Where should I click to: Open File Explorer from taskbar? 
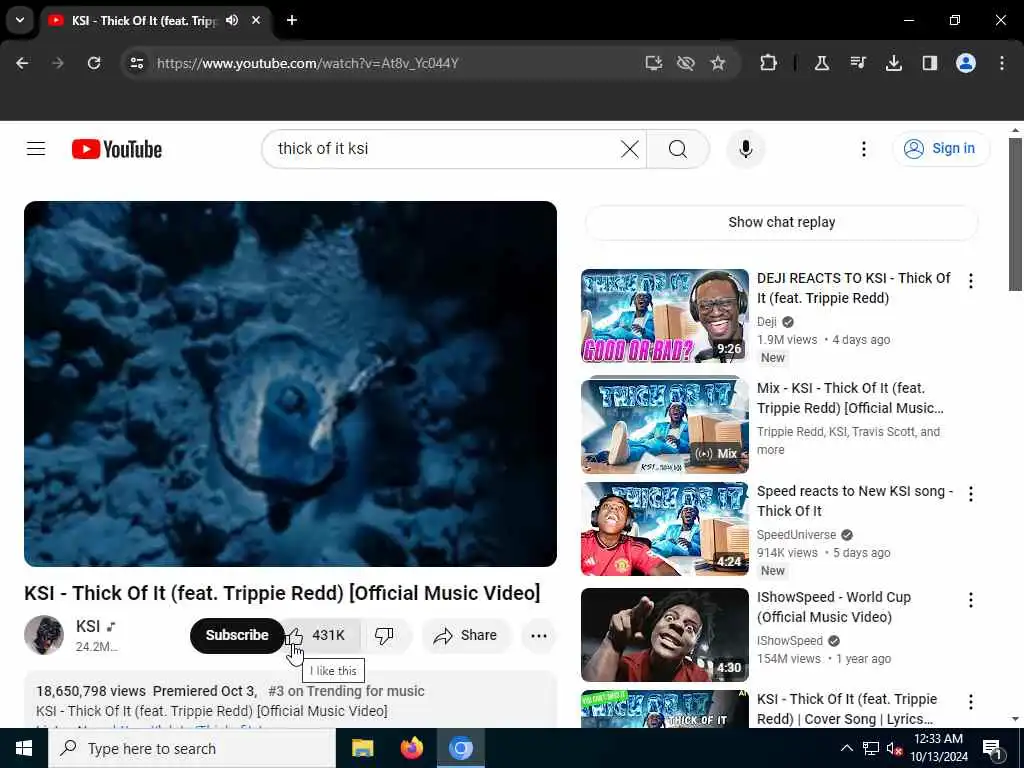(x=362, y=748)
